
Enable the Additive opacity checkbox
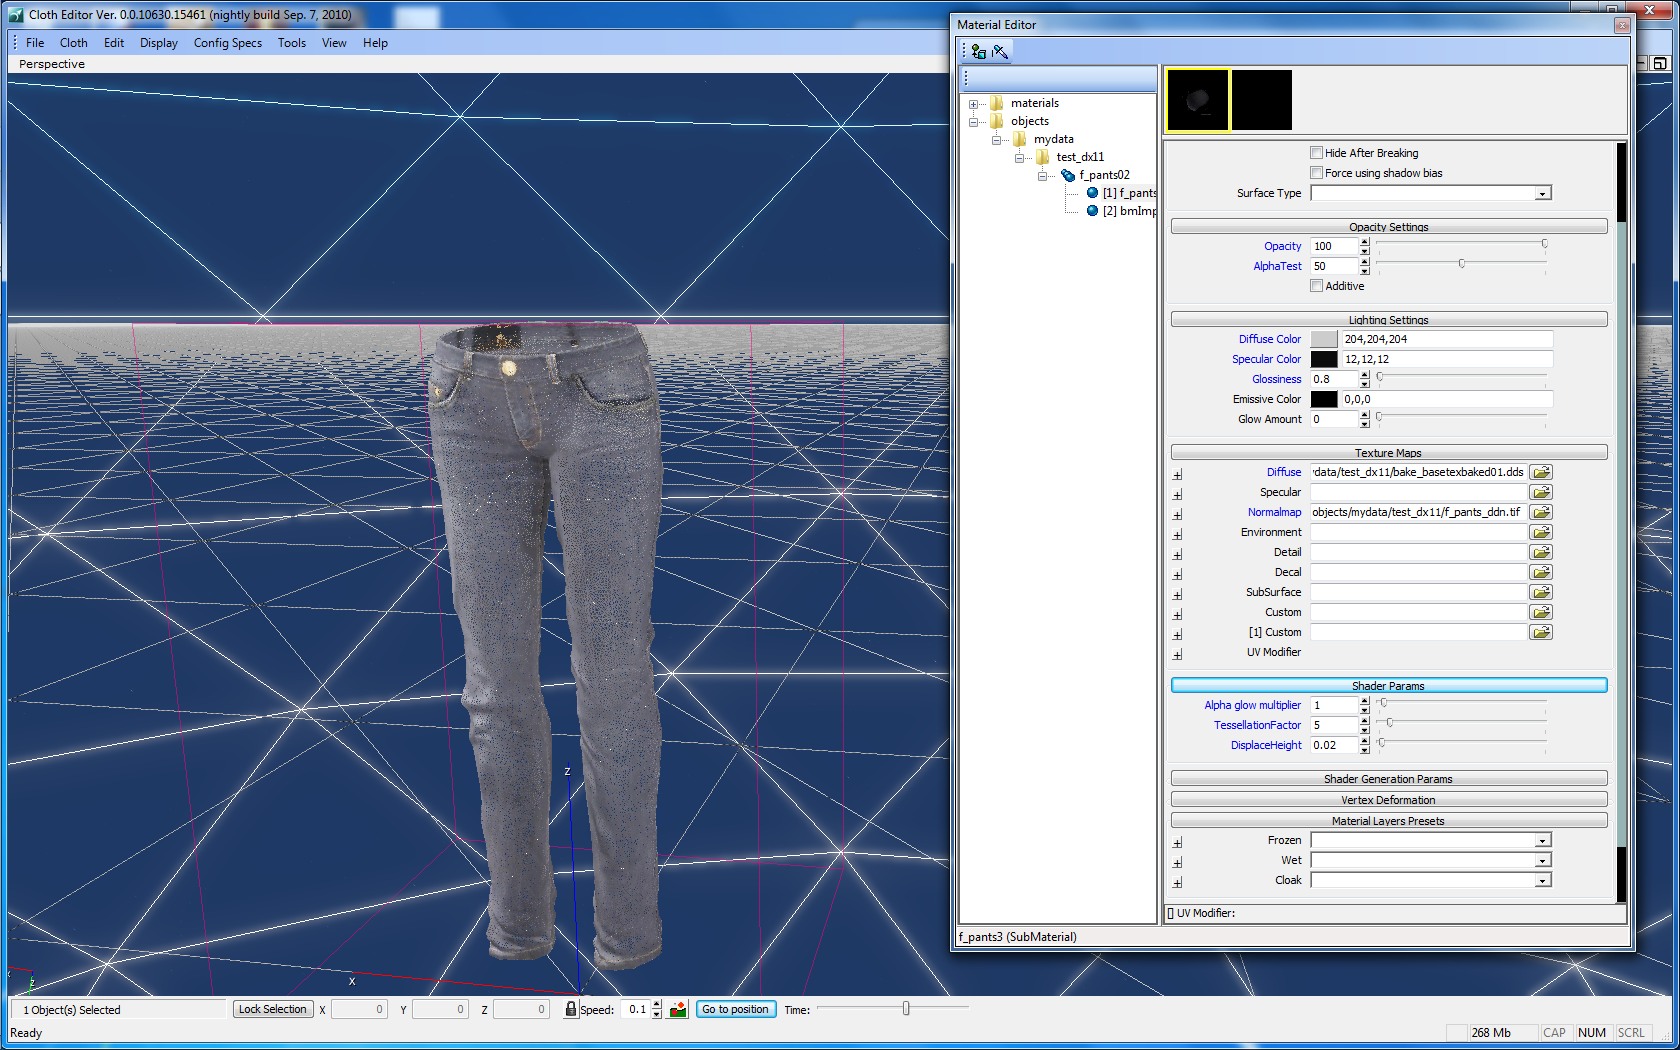point(1317,286)
